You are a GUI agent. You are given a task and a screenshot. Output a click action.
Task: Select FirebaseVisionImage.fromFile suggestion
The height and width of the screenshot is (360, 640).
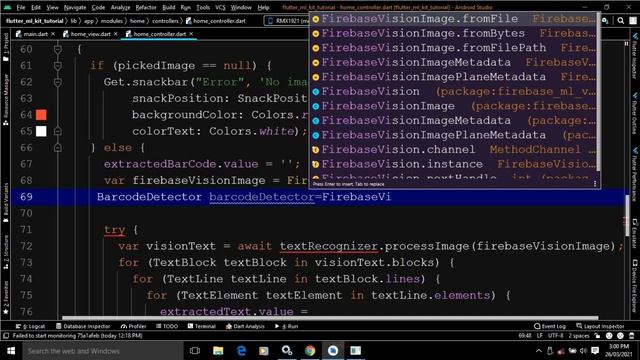pos(454,19)
